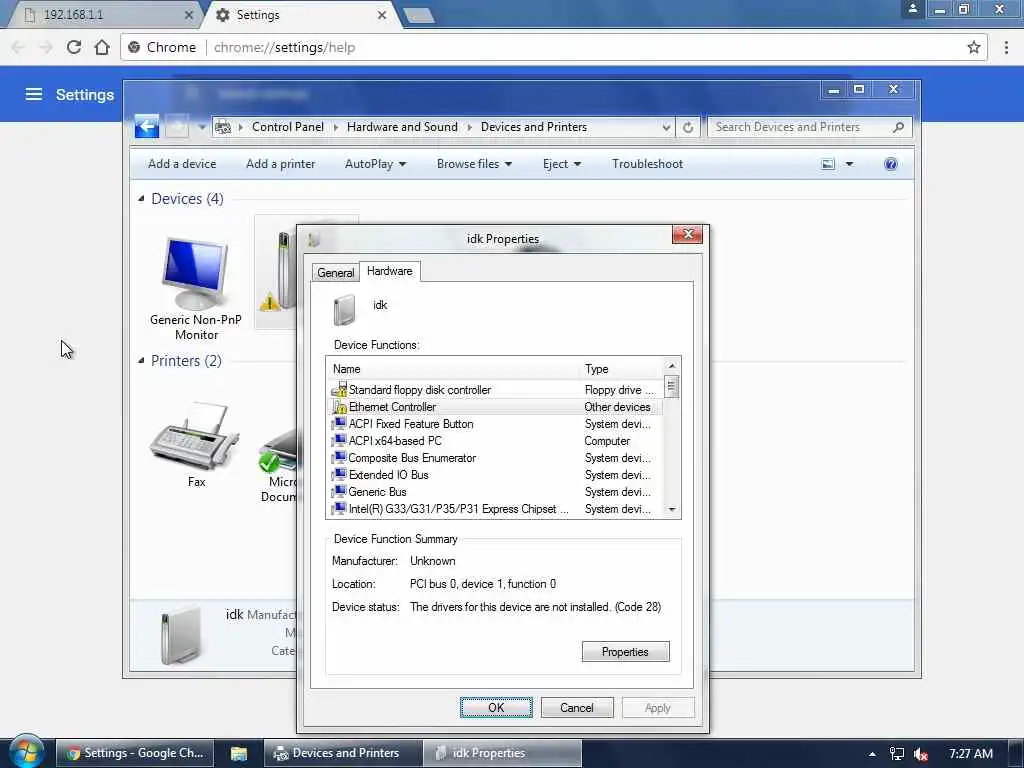
Task: Click the search magnifier in Devices and Printers
Action: pos(898,127)
